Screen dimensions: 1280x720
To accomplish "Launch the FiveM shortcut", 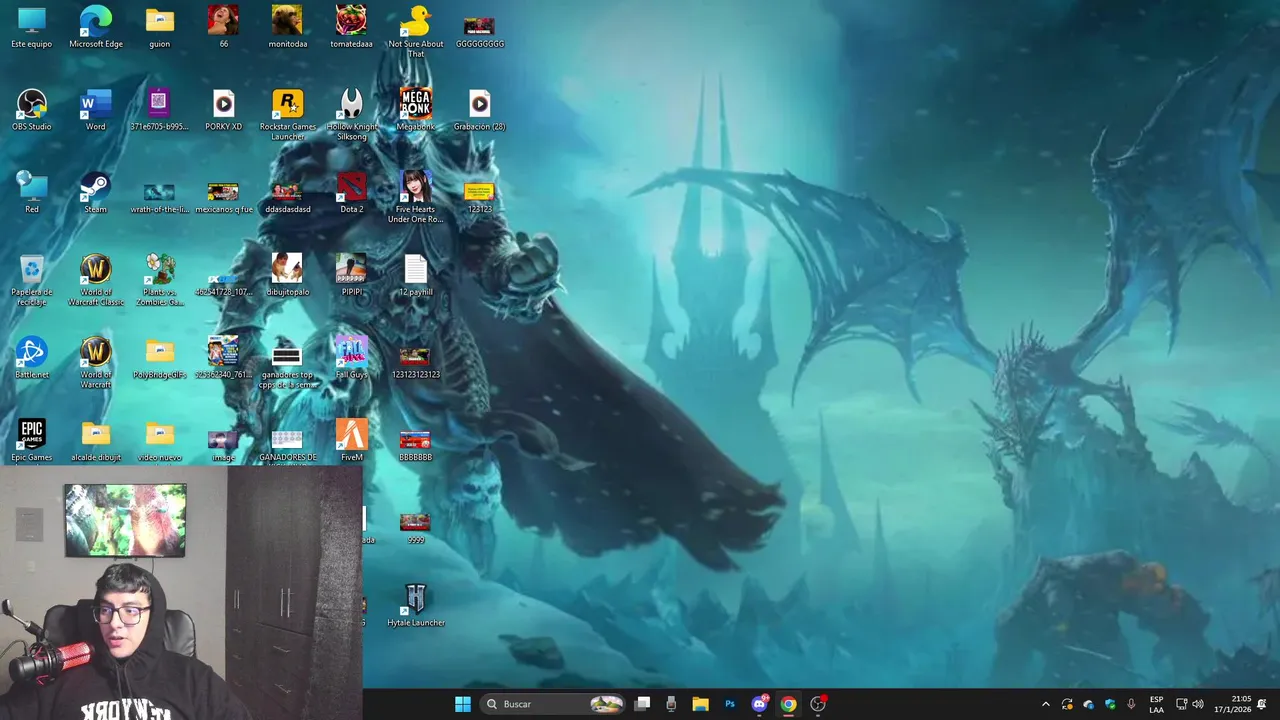I will (x=351, y=441).
